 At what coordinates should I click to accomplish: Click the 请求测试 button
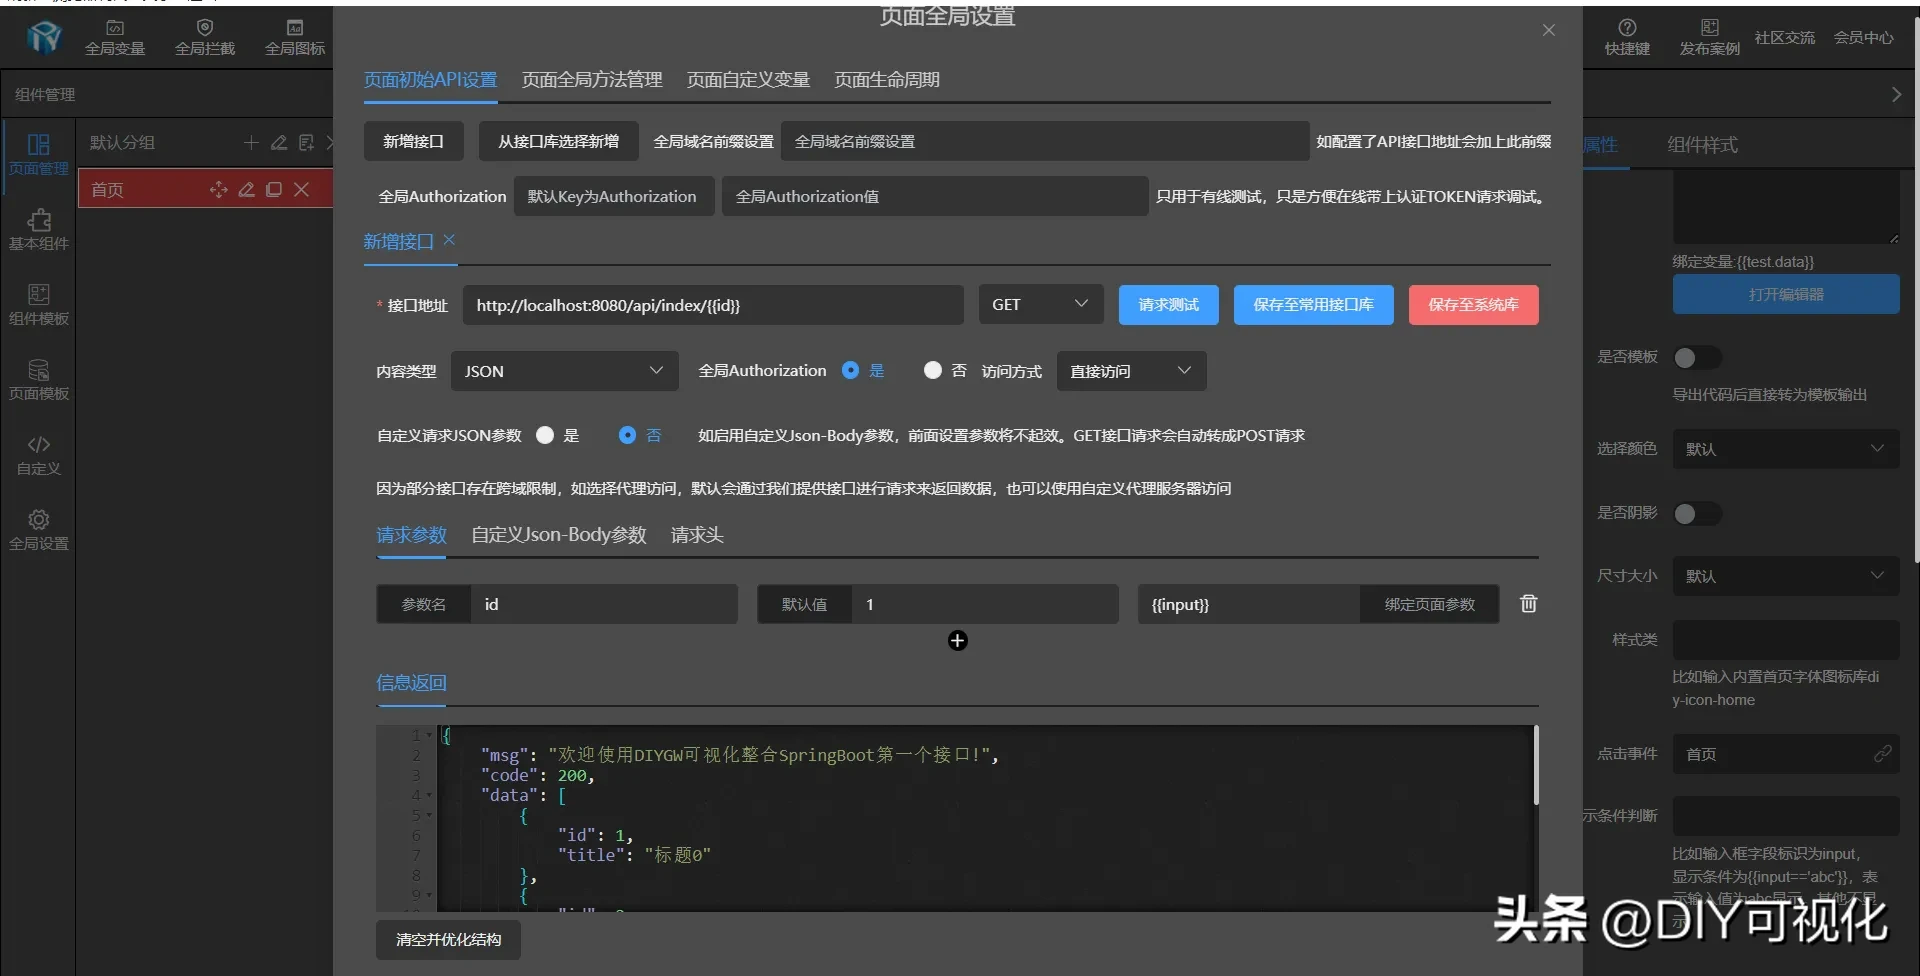click(x=1168, y=305)
